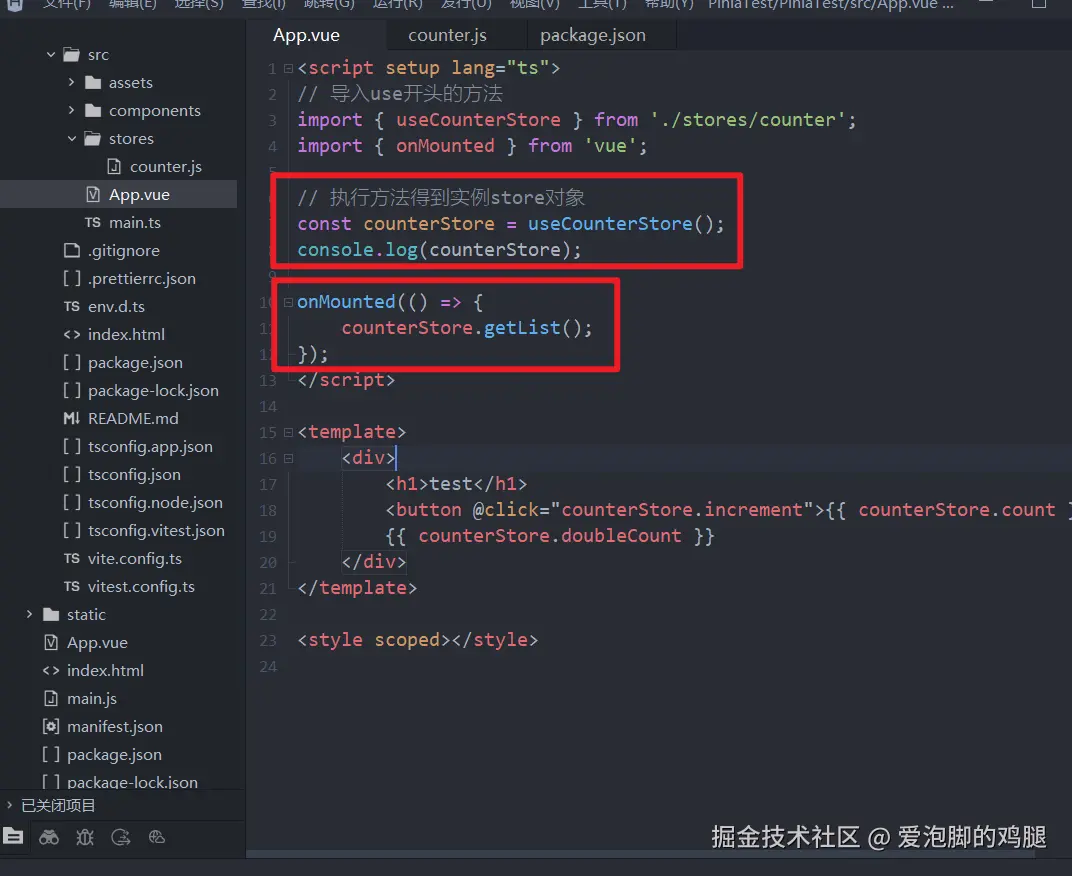1072x876 pixels.
Task: Click the TS icon beside vite.config.ts
Action: 72,559
